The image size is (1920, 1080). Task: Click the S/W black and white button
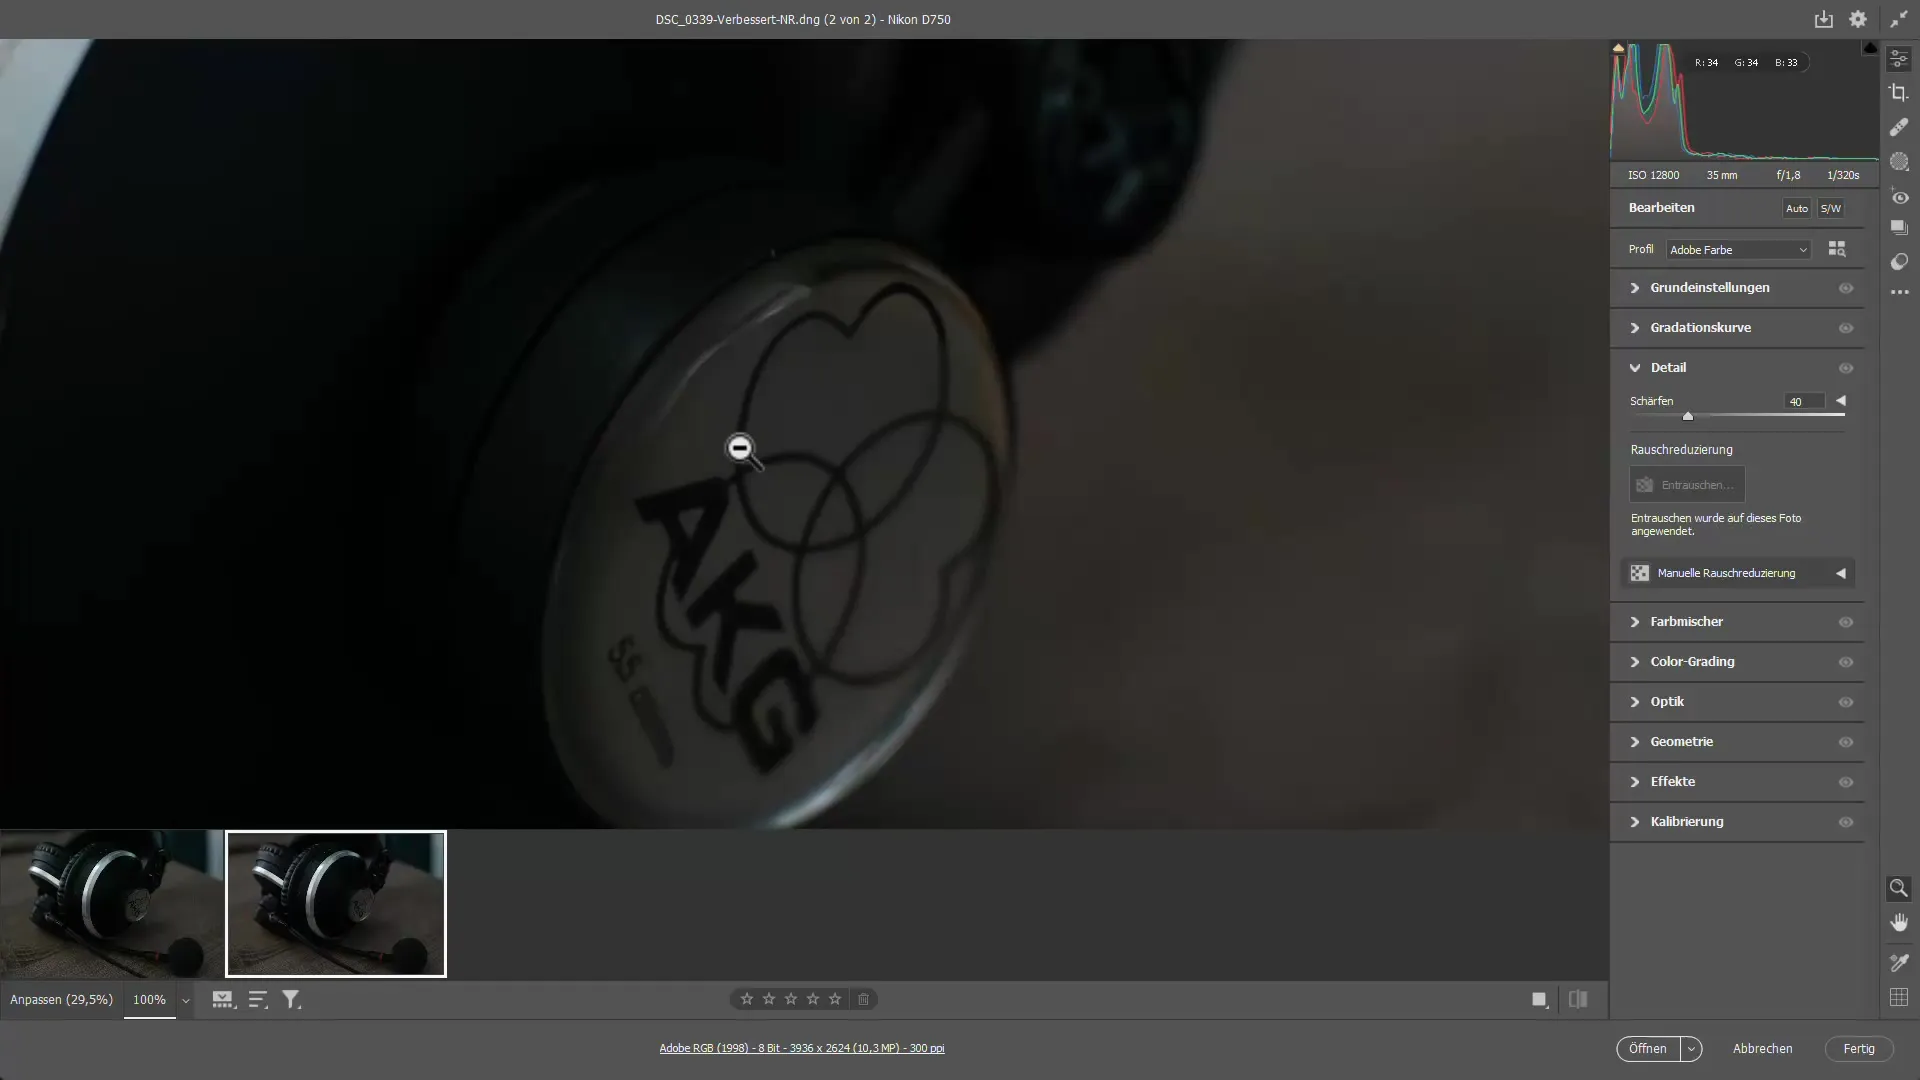click(x=1831, y=208)
